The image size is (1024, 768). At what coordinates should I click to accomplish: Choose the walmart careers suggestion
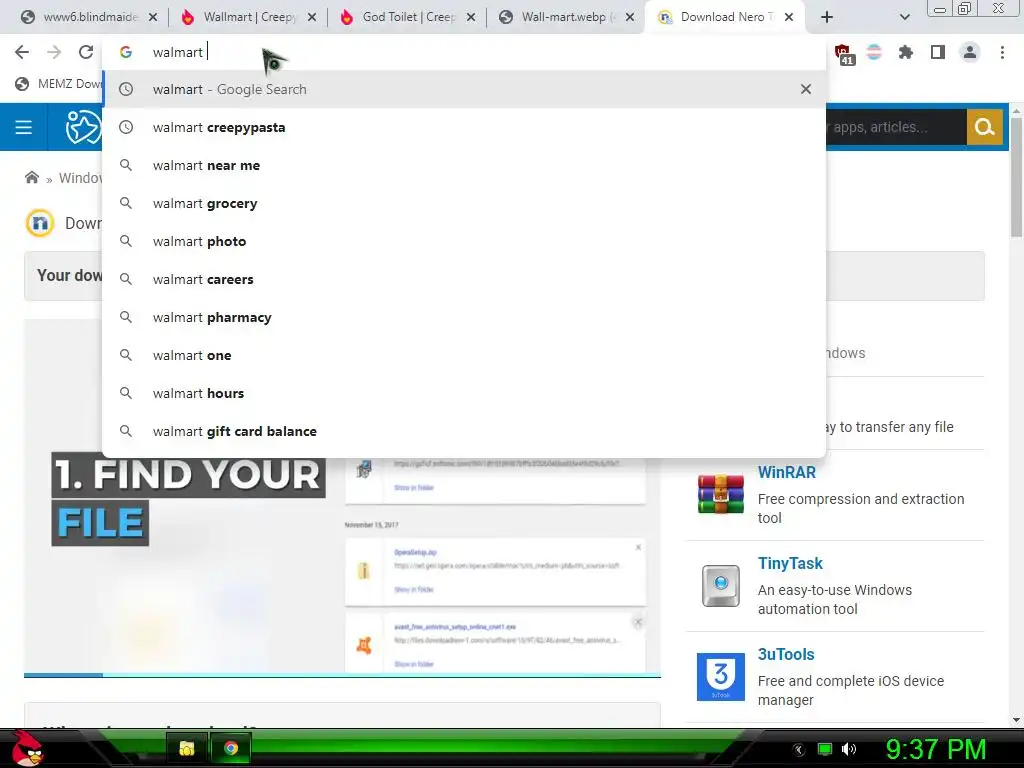464,279
